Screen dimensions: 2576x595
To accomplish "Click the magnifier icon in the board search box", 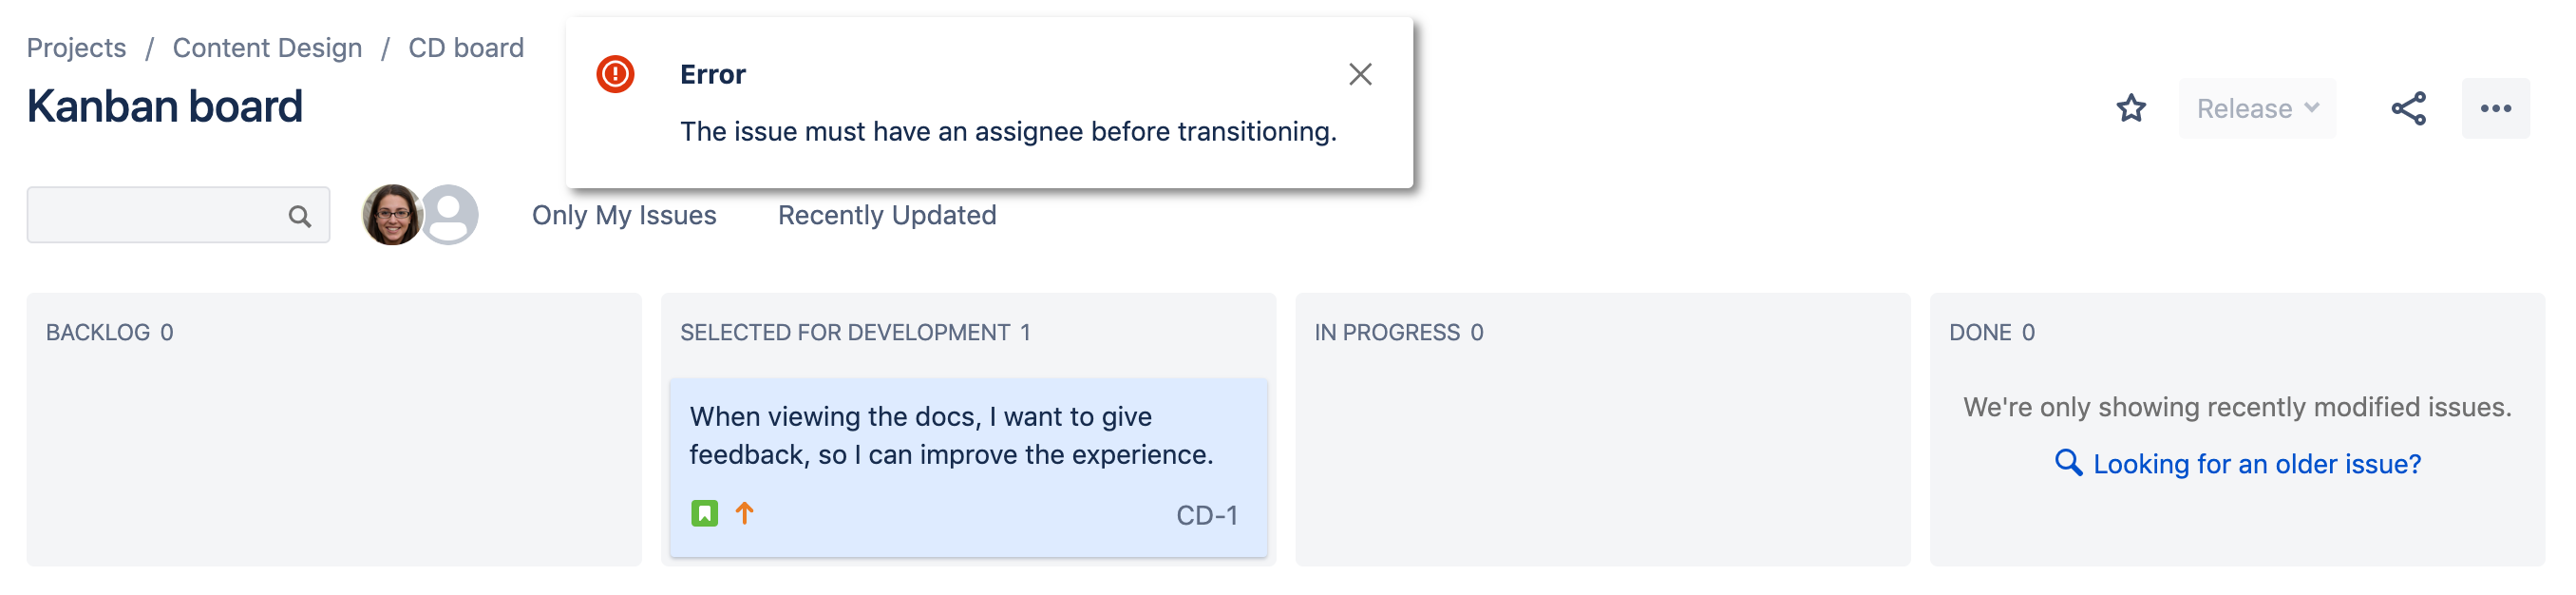I will coord(300,214).
